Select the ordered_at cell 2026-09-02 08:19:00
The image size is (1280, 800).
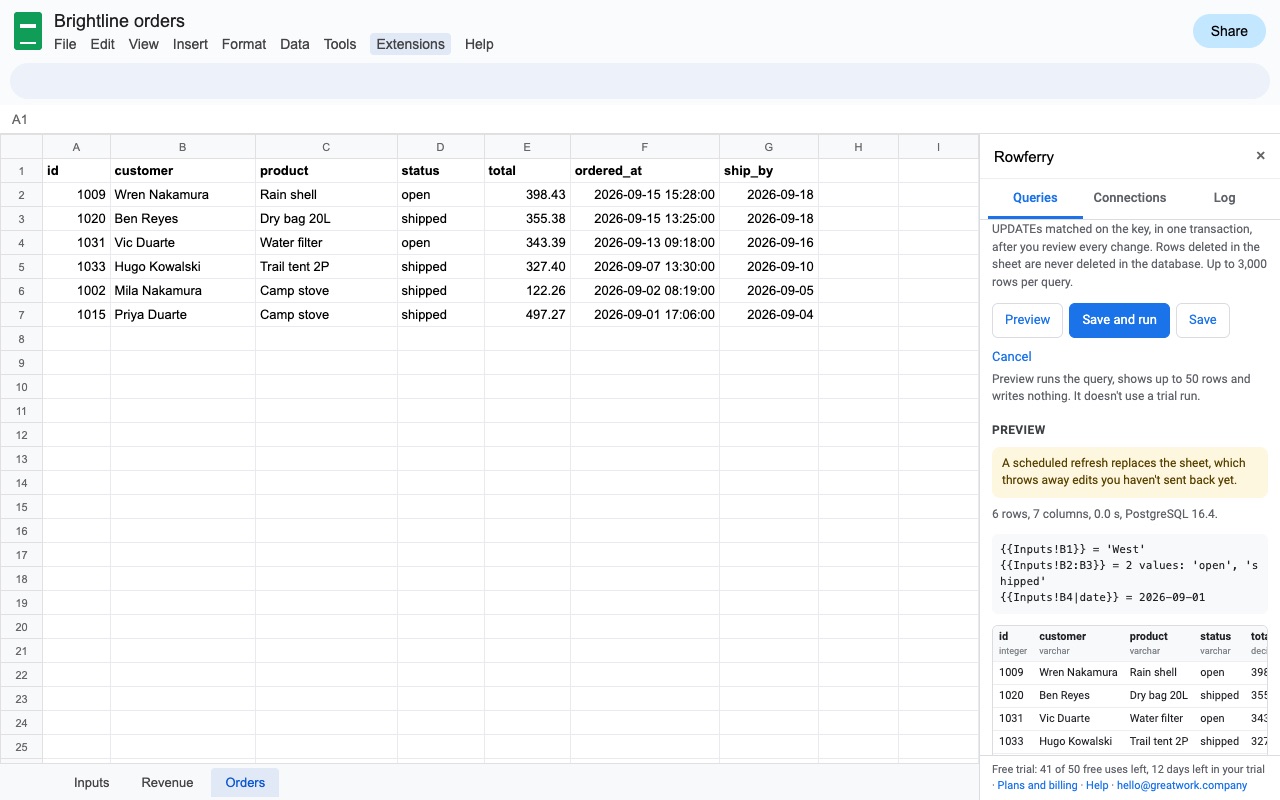(x=645, y=291)
